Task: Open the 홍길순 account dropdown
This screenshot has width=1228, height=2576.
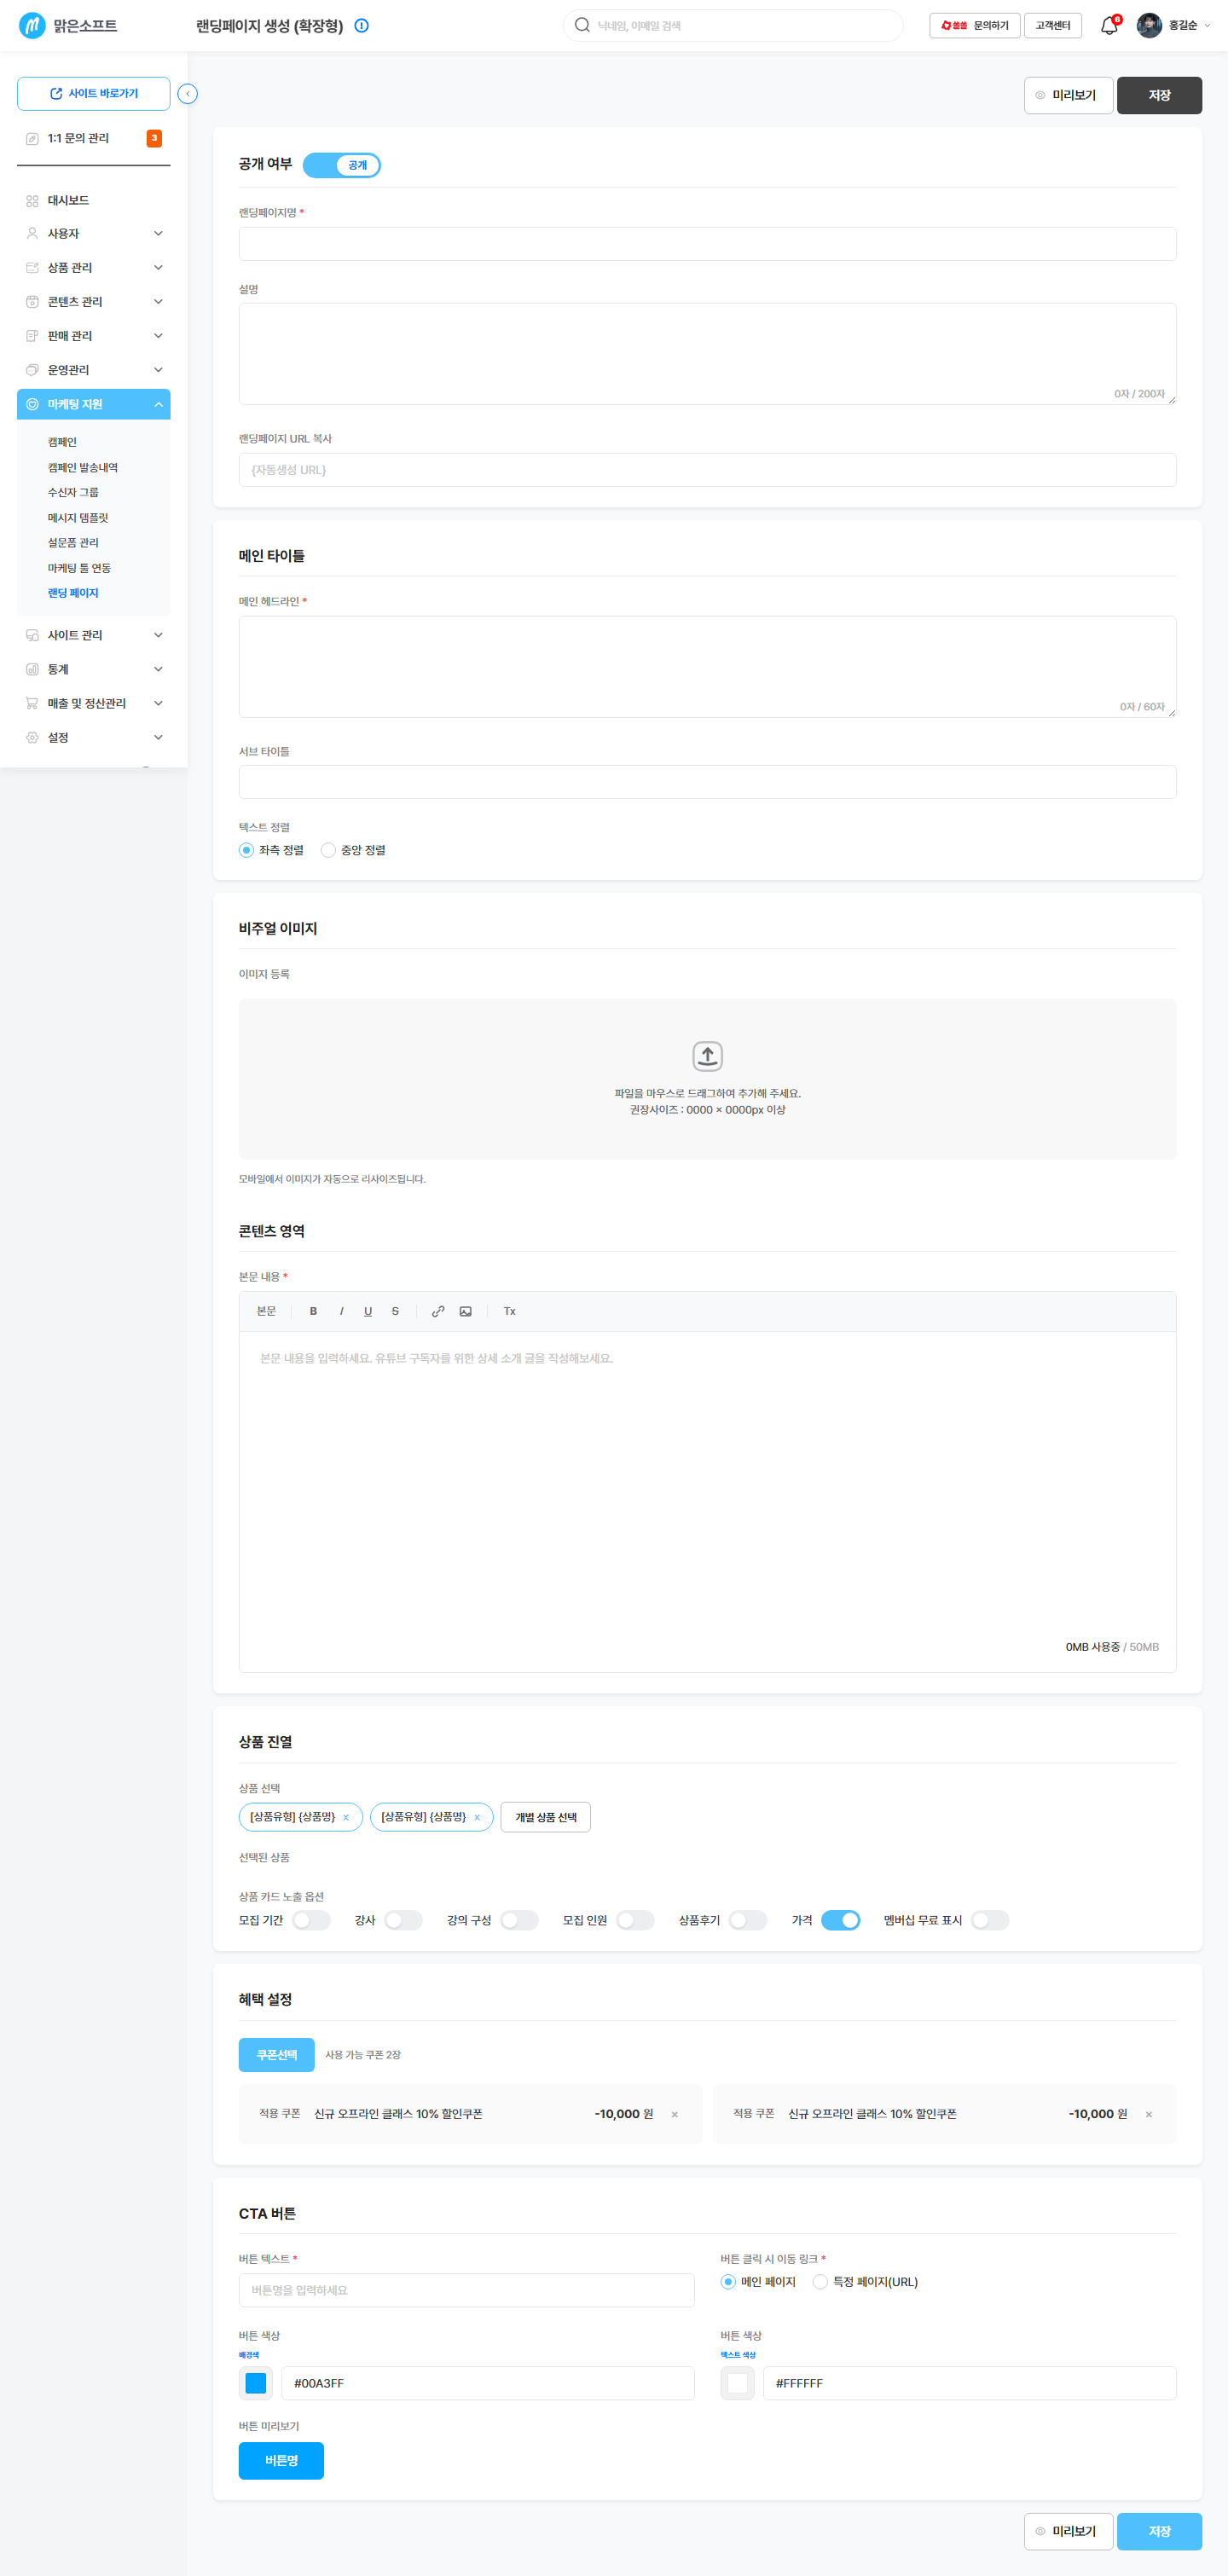Action: coord(1207,26)
